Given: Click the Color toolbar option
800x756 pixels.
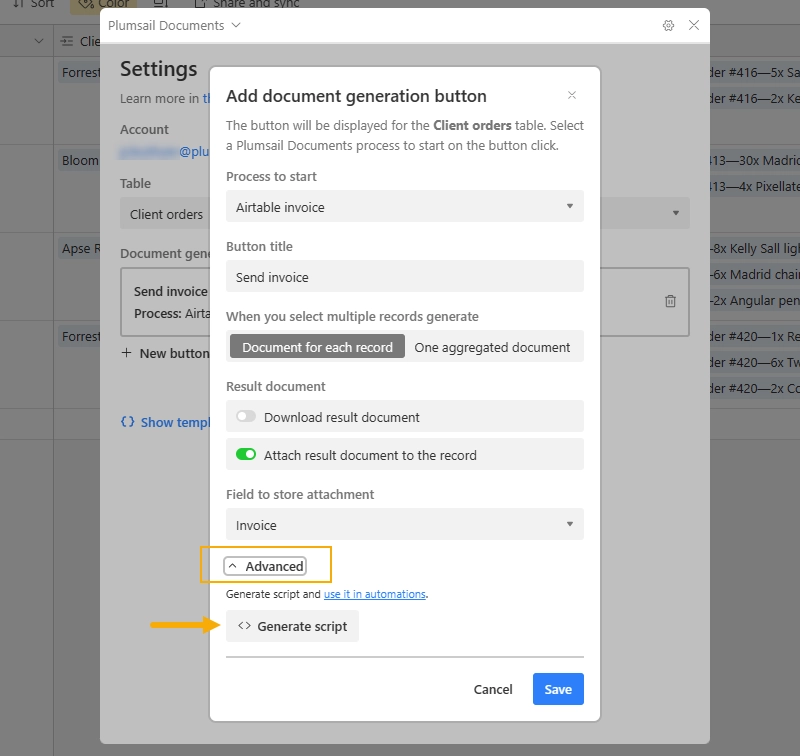Looking at the screenshot, I should pos(104,4).
